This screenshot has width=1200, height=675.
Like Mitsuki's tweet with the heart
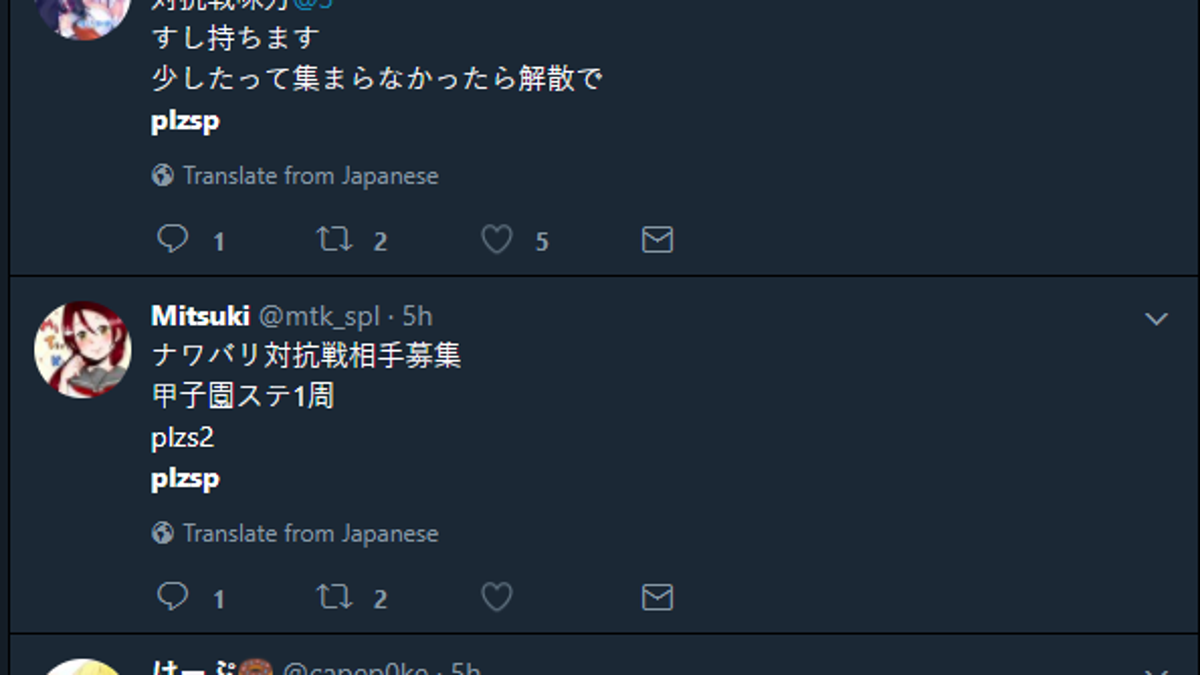(x=497, y=597)
